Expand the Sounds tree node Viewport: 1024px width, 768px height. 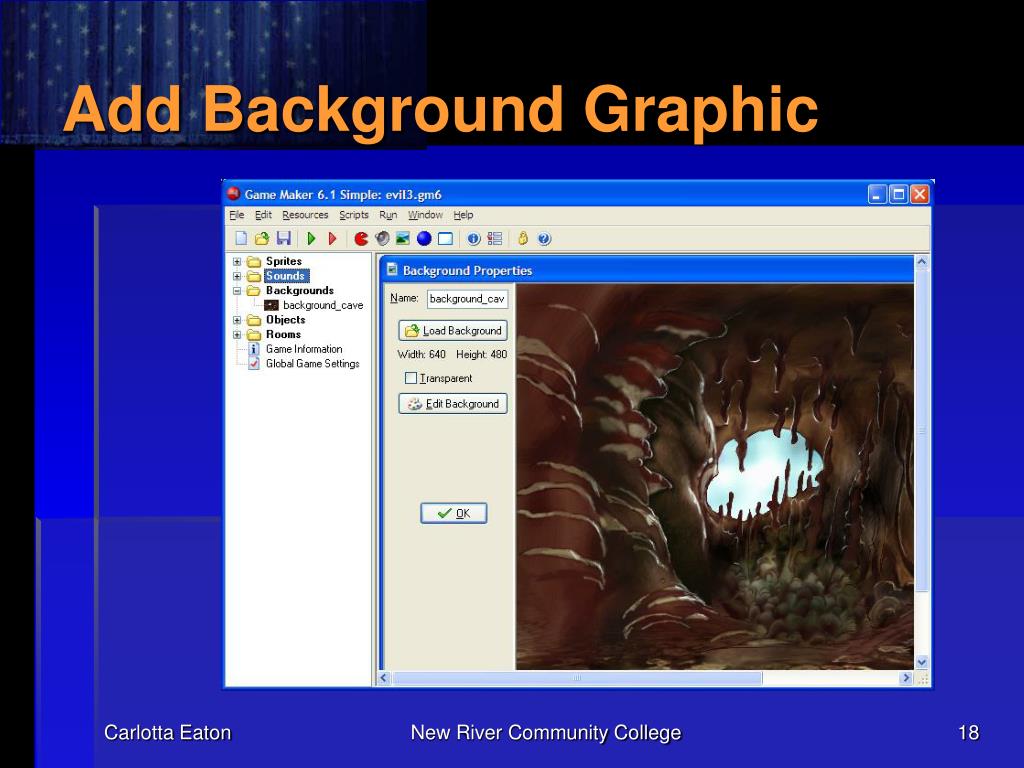click(x=237, y=276)
